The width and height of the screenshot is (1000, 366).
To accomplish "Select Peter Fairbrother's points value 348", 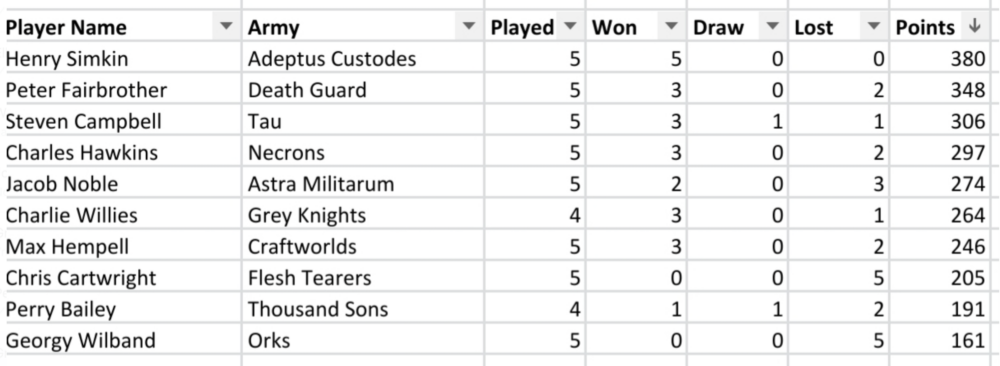I will pos(939,90).
